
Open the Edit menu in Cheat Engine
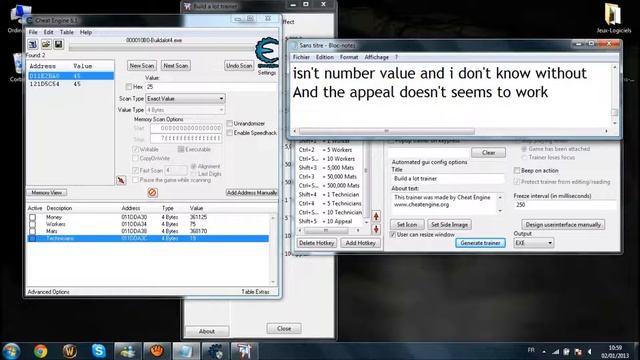[x=49, y=32]
